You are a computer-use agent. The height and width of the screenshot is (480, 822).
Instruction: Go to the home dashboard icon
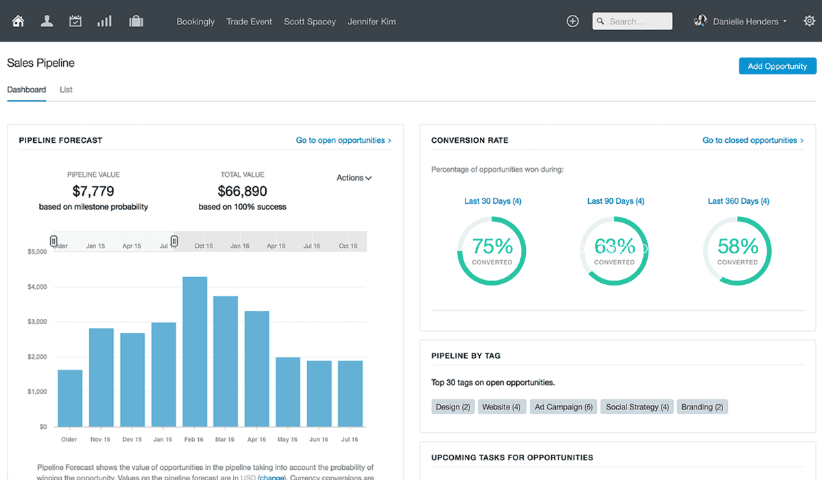point(18,21)
